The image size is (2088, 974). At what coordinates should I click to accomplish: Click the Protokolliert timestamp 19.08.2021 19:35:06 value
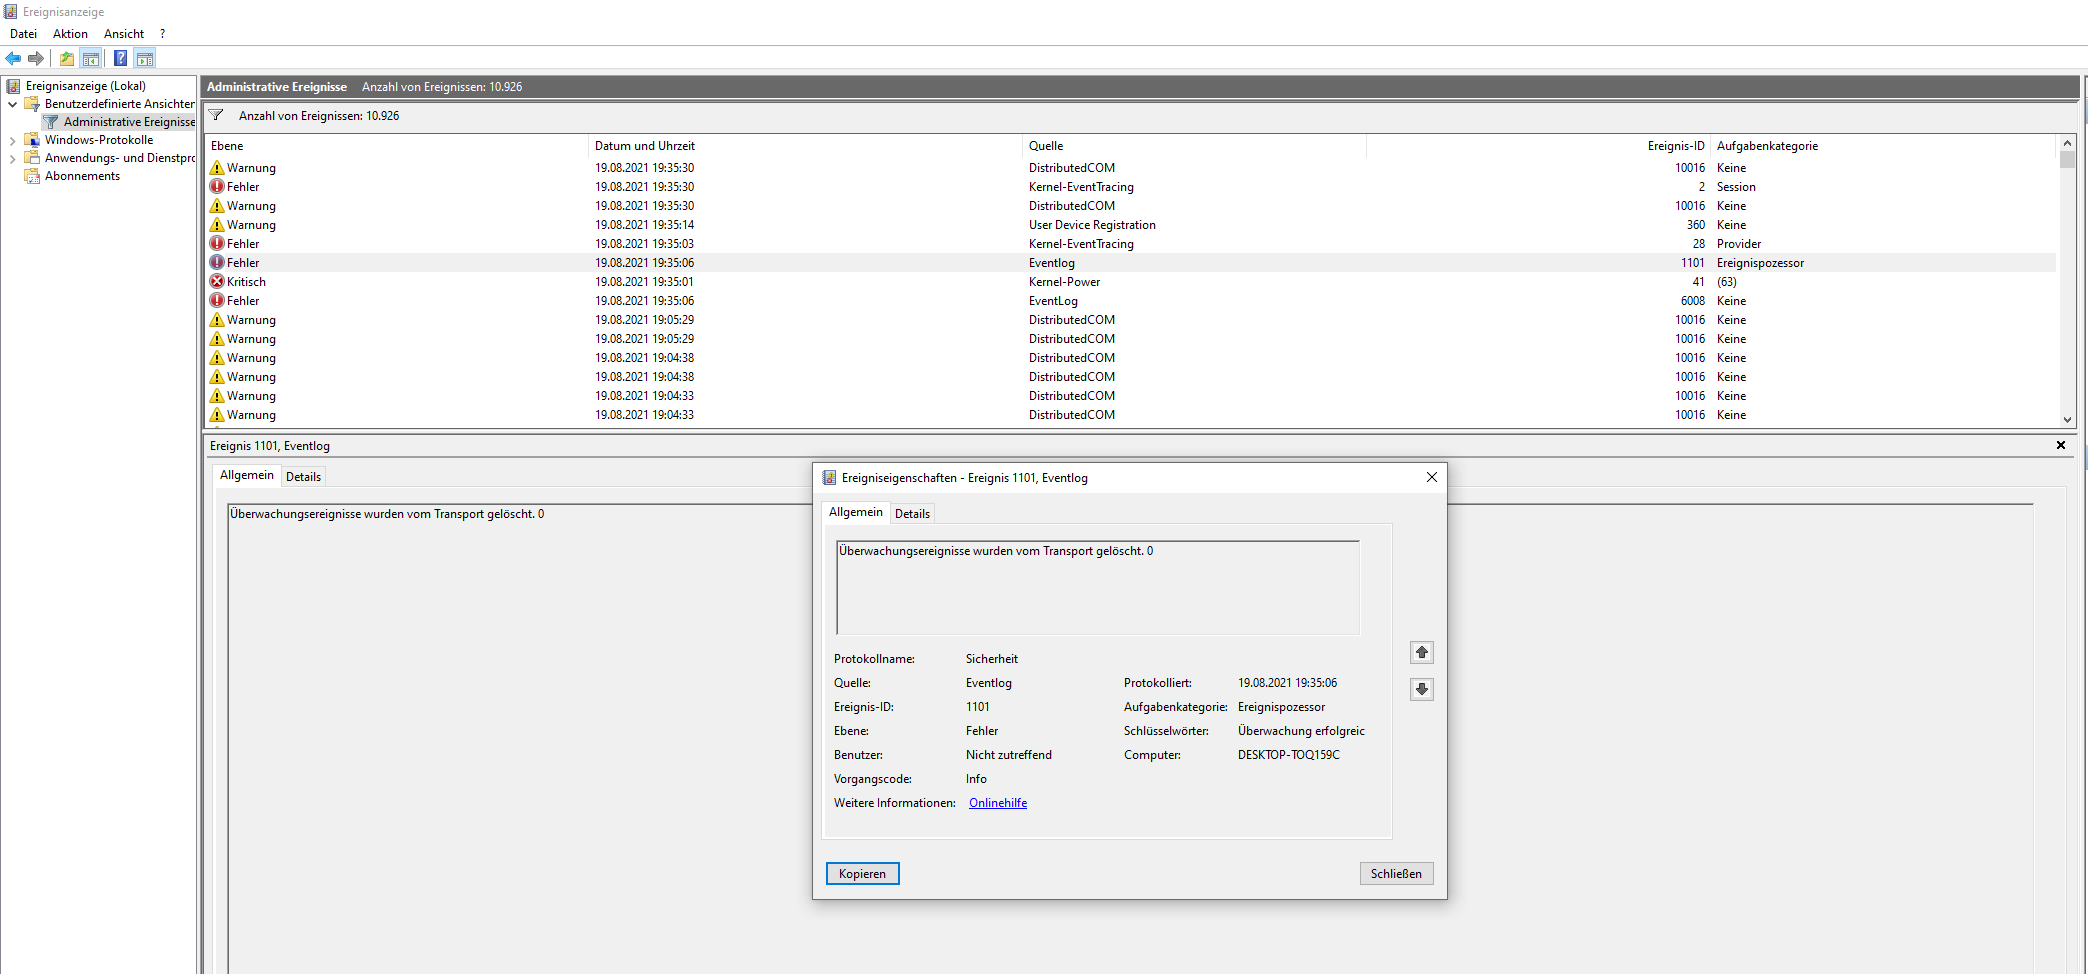coord(1287,683)
